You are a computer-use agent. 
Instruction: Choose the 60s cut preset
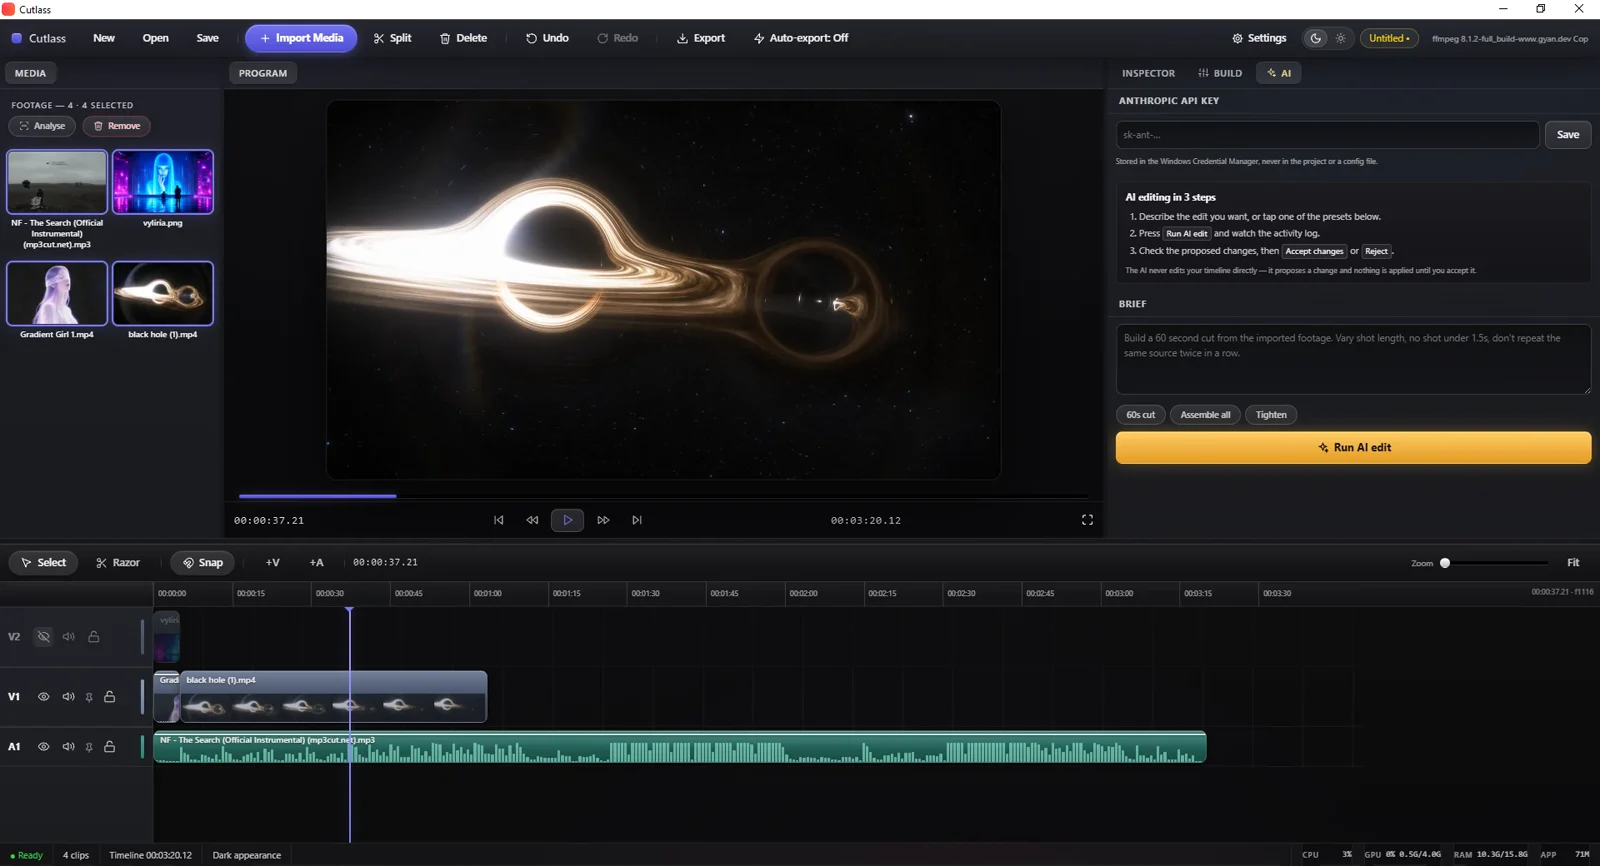(x=1140, y=415)
